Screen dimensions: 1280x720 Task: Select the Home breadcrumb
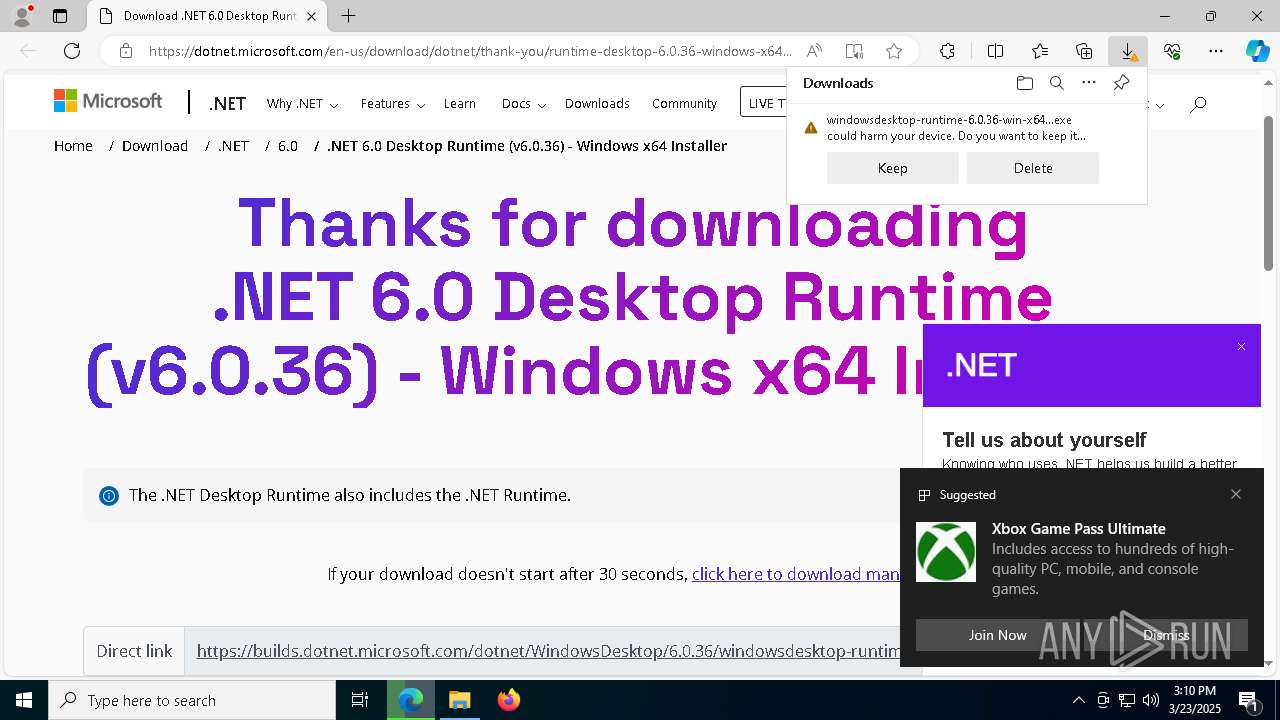pos(73,146)
